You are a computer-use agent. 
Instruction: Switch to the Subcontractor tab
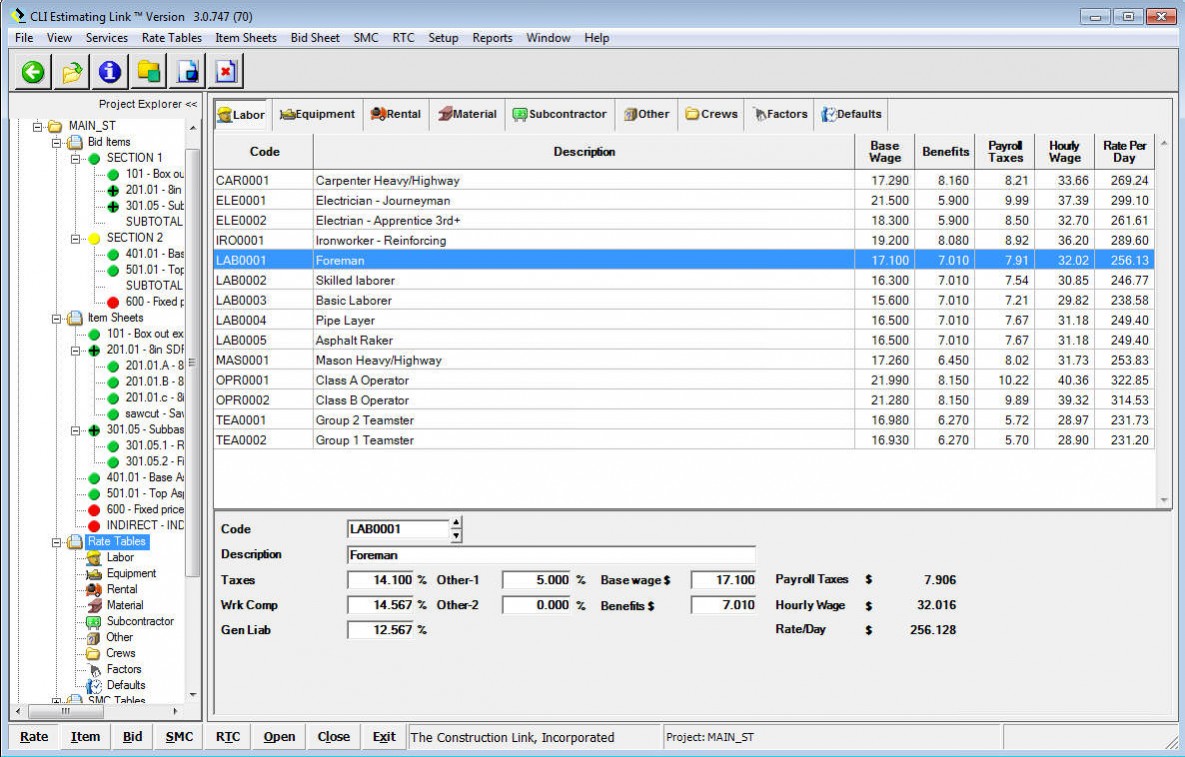pyautogui.click(x=560, y=114)
